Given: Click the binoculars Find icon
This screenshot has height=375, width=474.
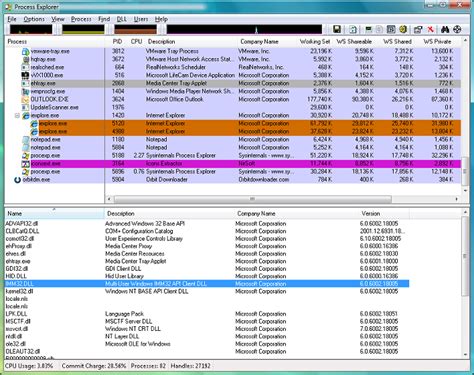Looking at the screenshot, I should [x=445, y=29].
